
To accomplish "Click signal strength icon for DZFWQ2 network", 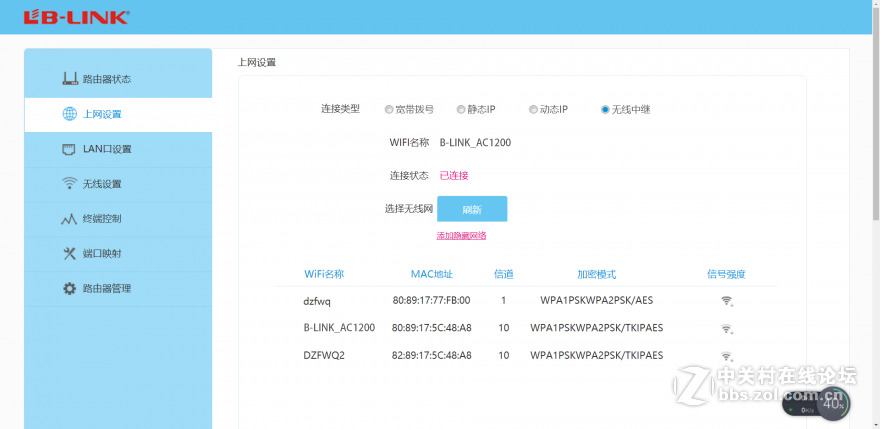I will point(726,356).
